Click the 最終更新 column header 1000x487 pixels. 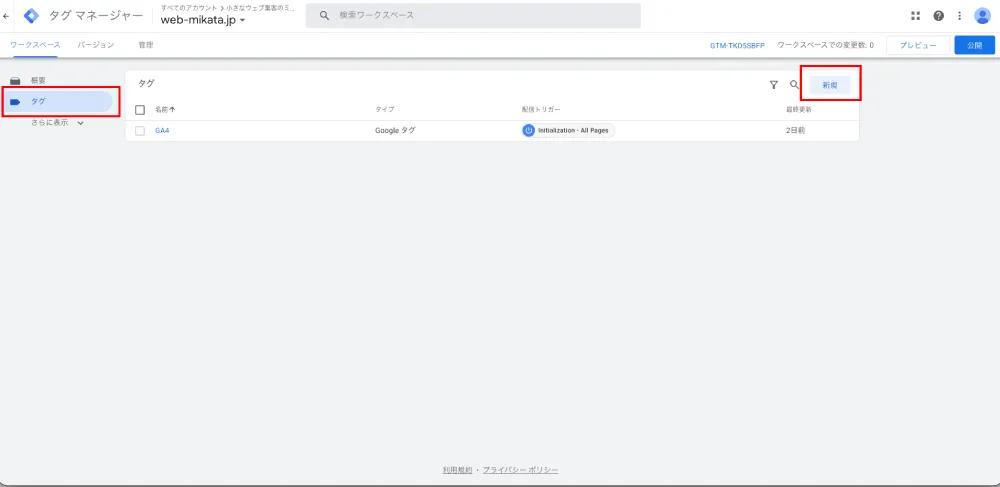pos(798,110)
